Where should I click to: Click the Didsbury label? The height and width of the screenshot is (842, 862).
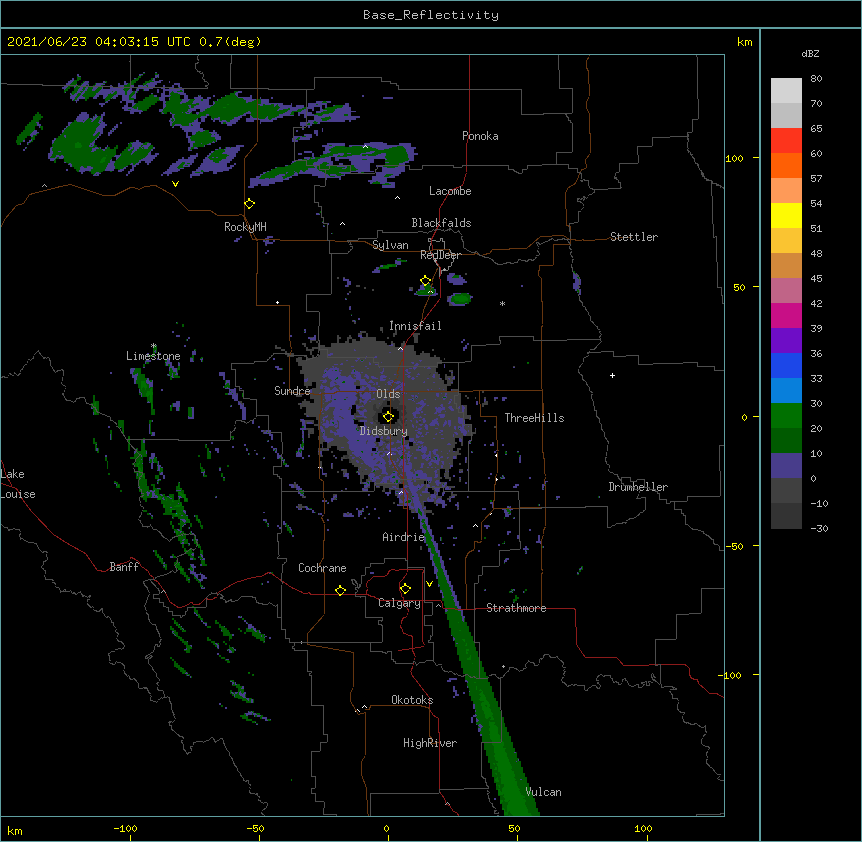coord(383,431)
